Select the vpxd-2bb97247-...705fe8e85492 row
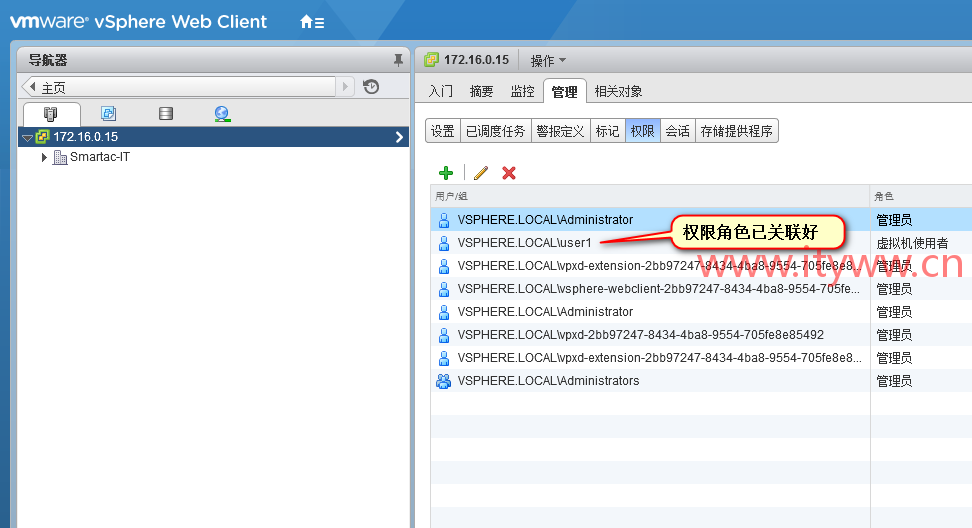Image resolution: width=972 pixels, height=528 pixels. point(701,335)
